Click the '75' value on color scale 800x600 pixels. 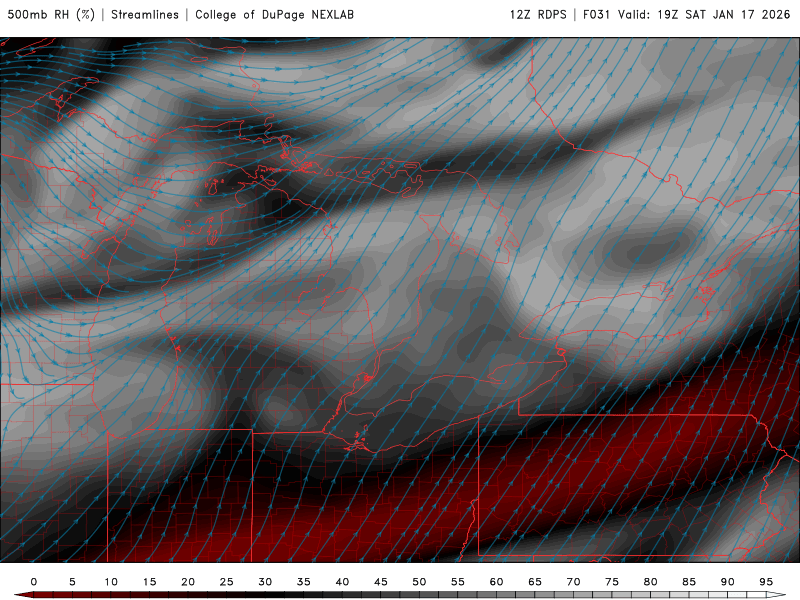[x=612, y=582]
